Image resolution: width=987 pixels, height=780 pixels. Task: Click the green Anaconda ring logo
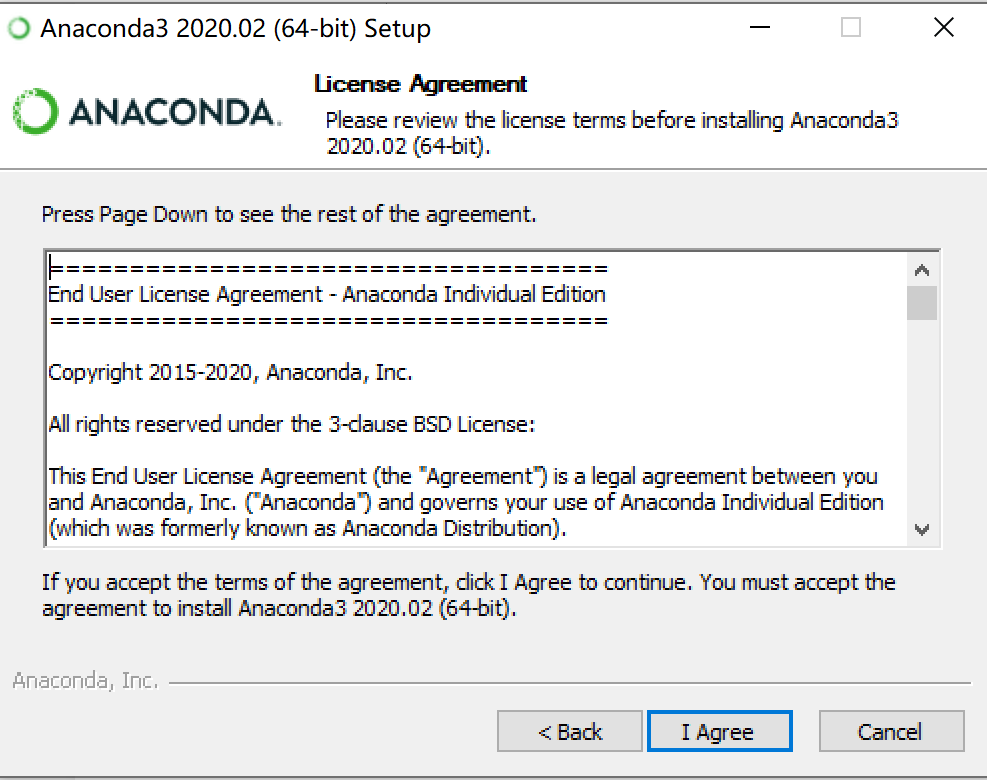[35, 111]
